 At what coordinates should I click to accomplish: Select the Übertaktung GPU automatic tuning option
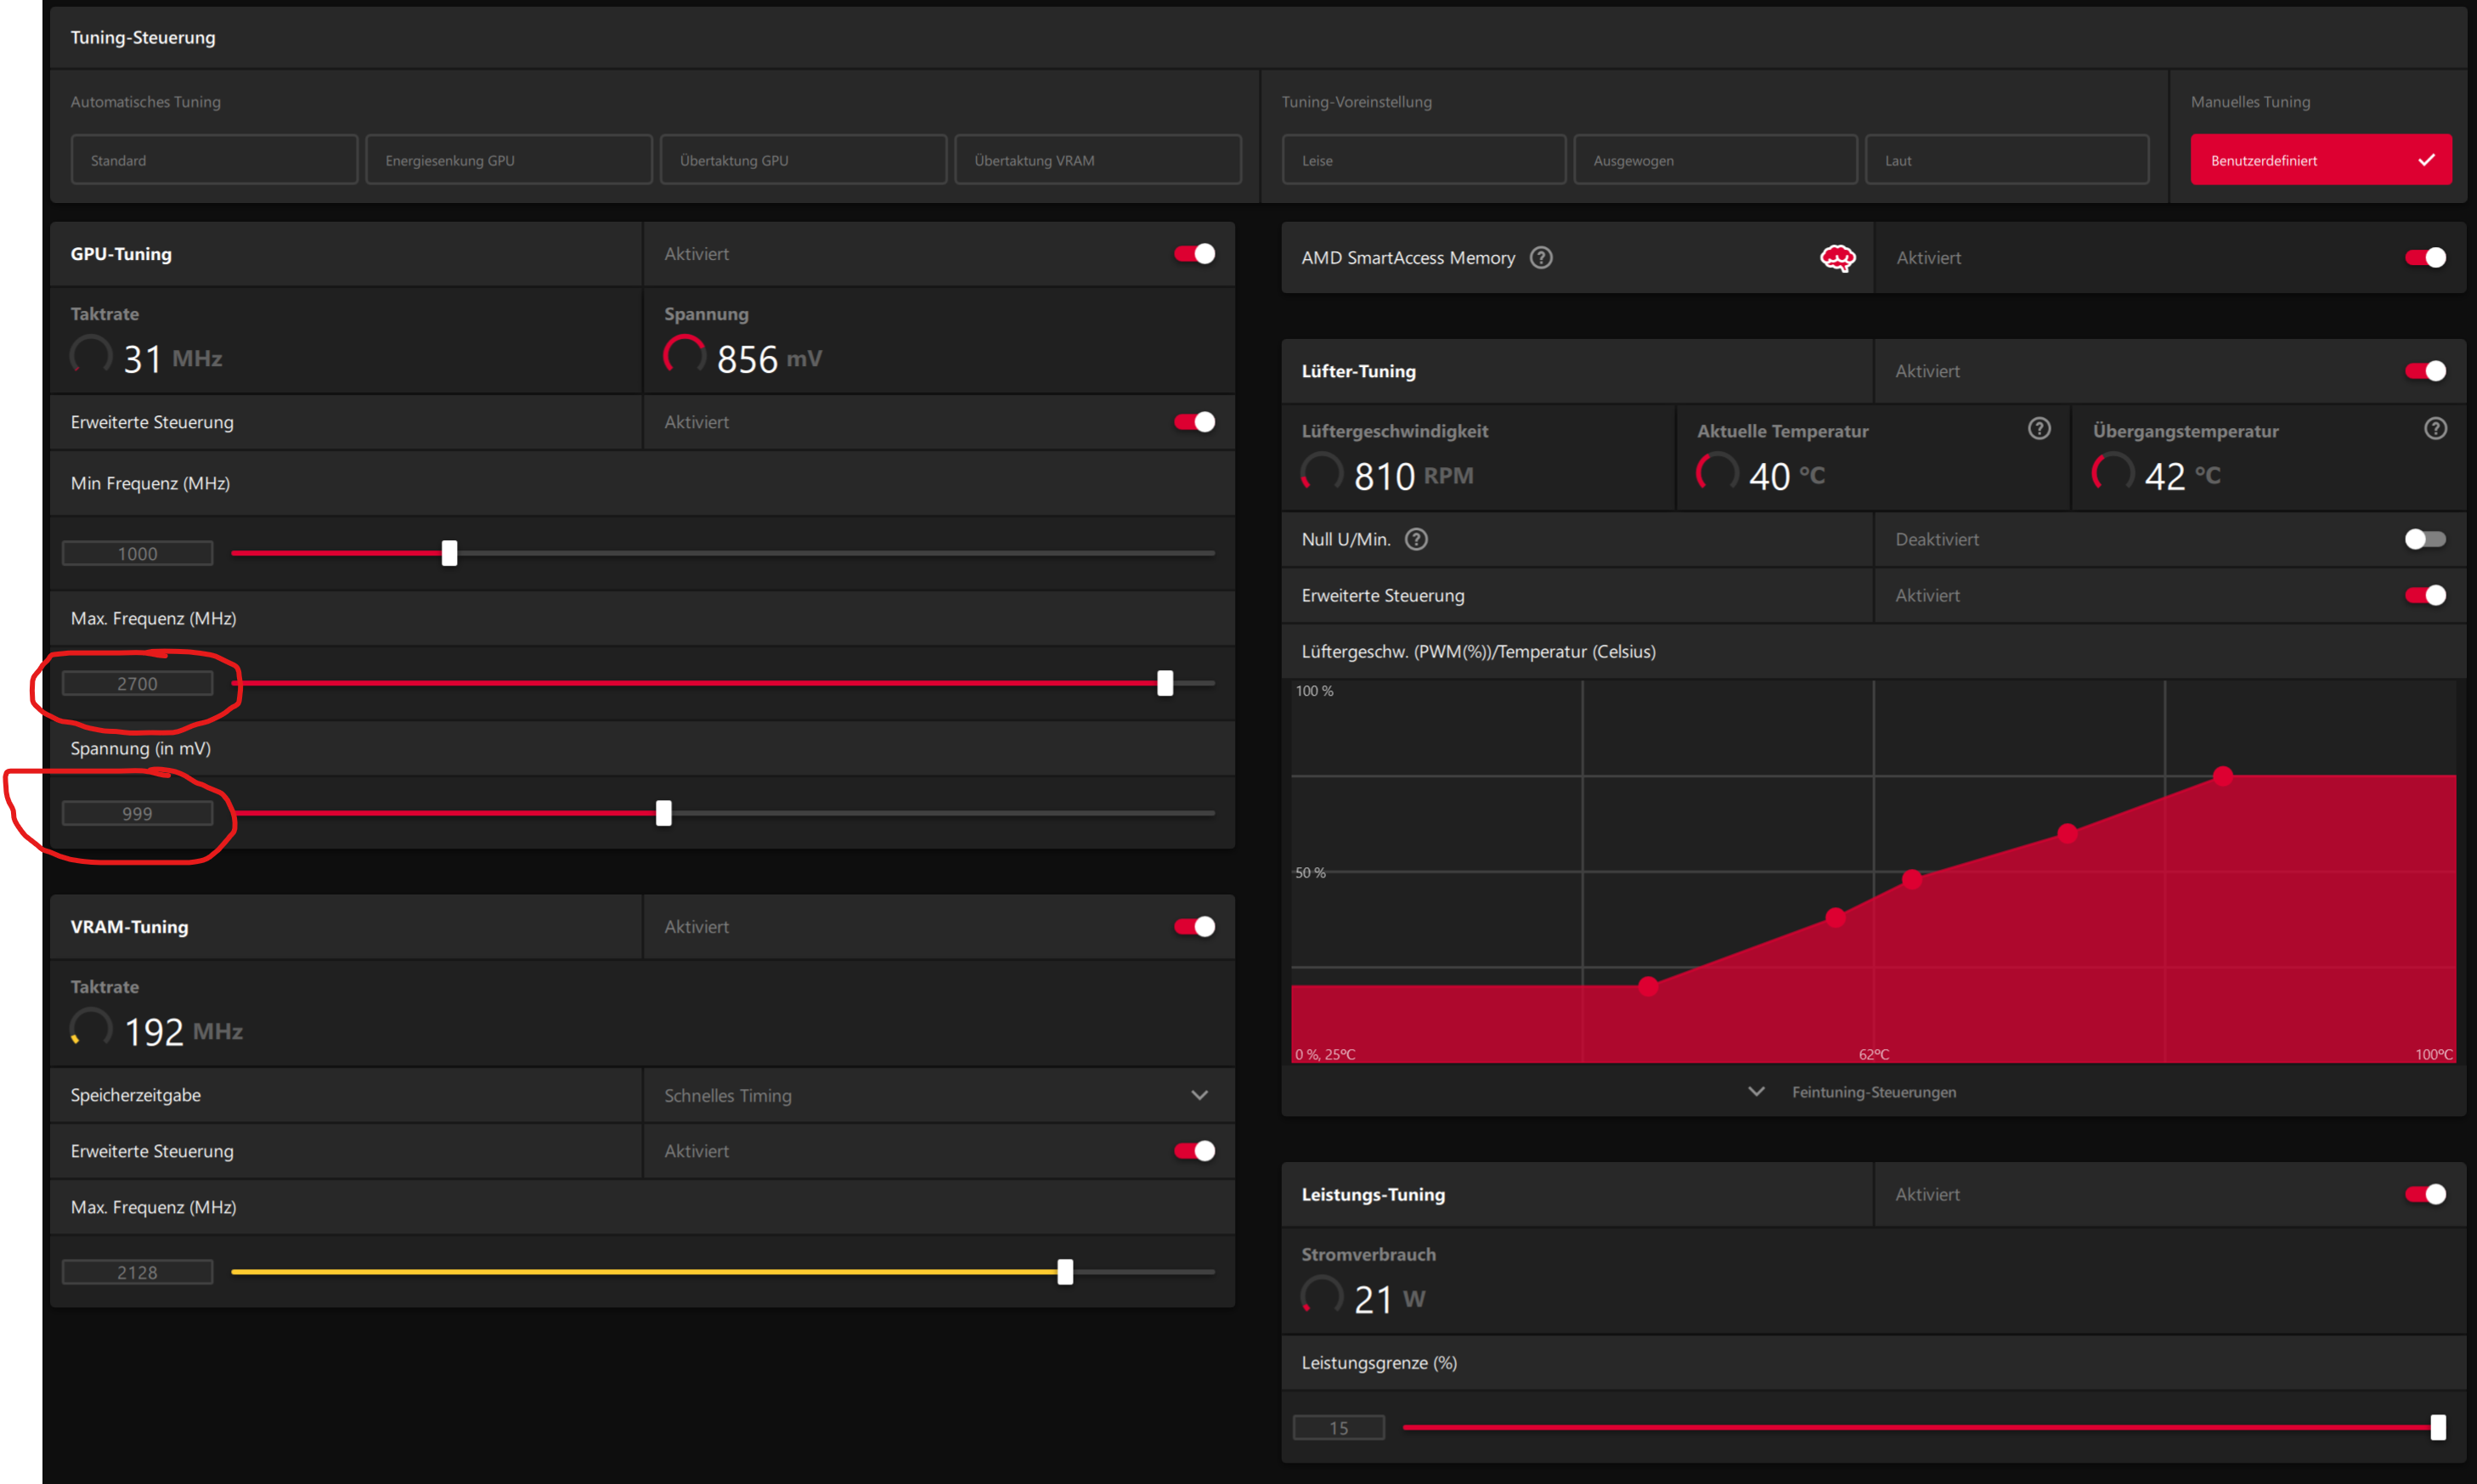pos(803,160)
